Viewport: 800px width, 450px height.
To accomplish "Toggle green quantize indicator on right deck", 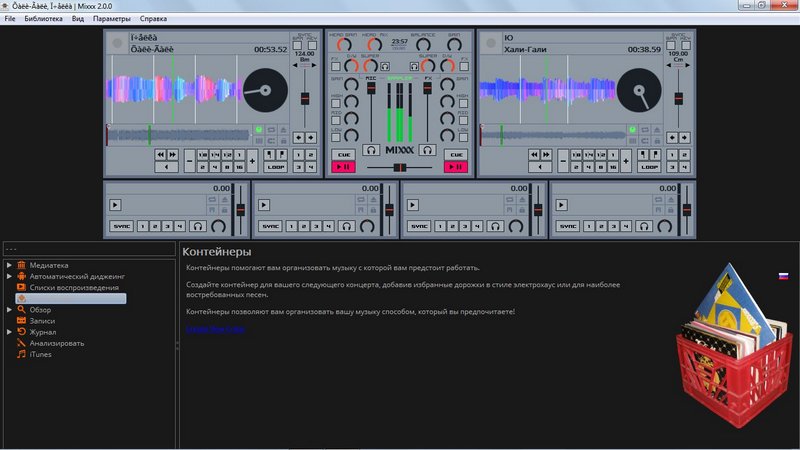I will [633, 130].
